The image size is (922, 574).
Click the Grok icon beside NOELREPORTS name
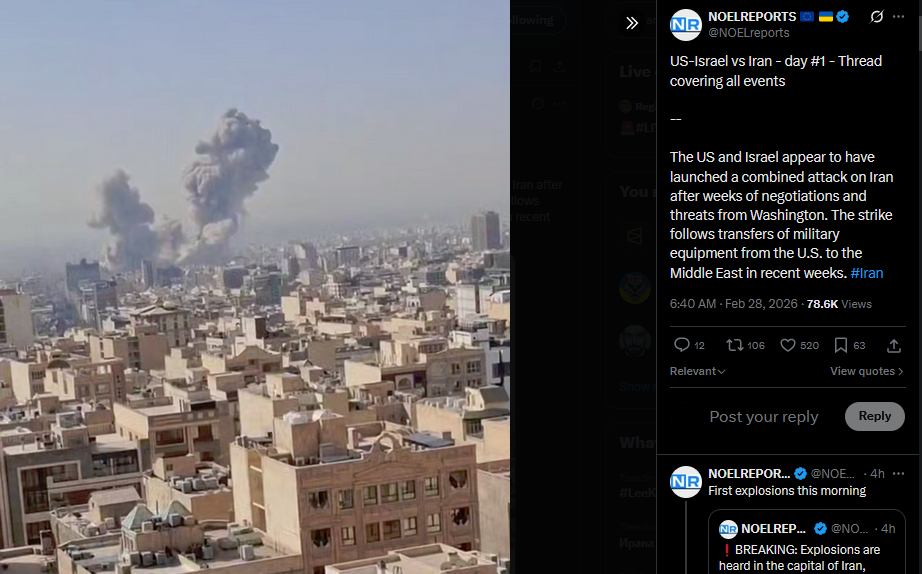coord(877,16)
